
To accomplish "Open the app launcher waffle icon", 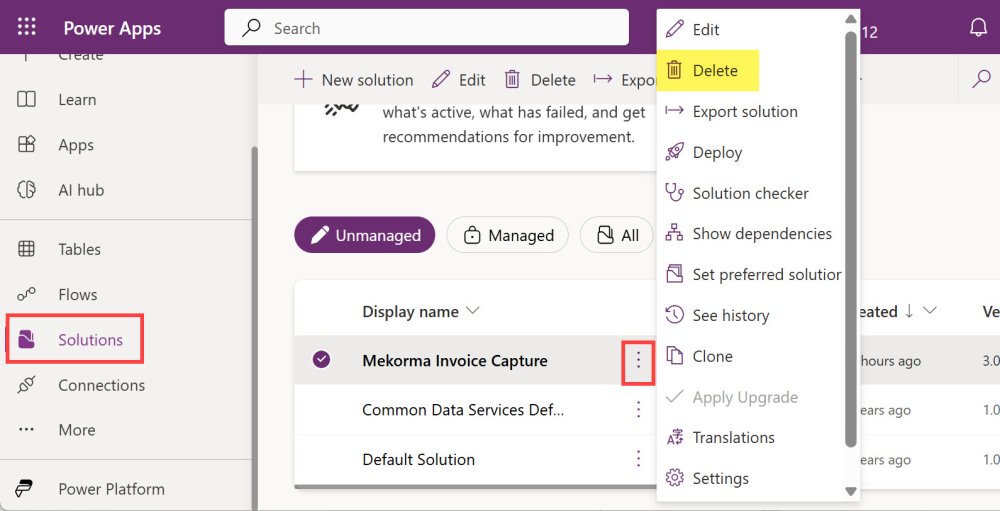I will pos(27,28).
